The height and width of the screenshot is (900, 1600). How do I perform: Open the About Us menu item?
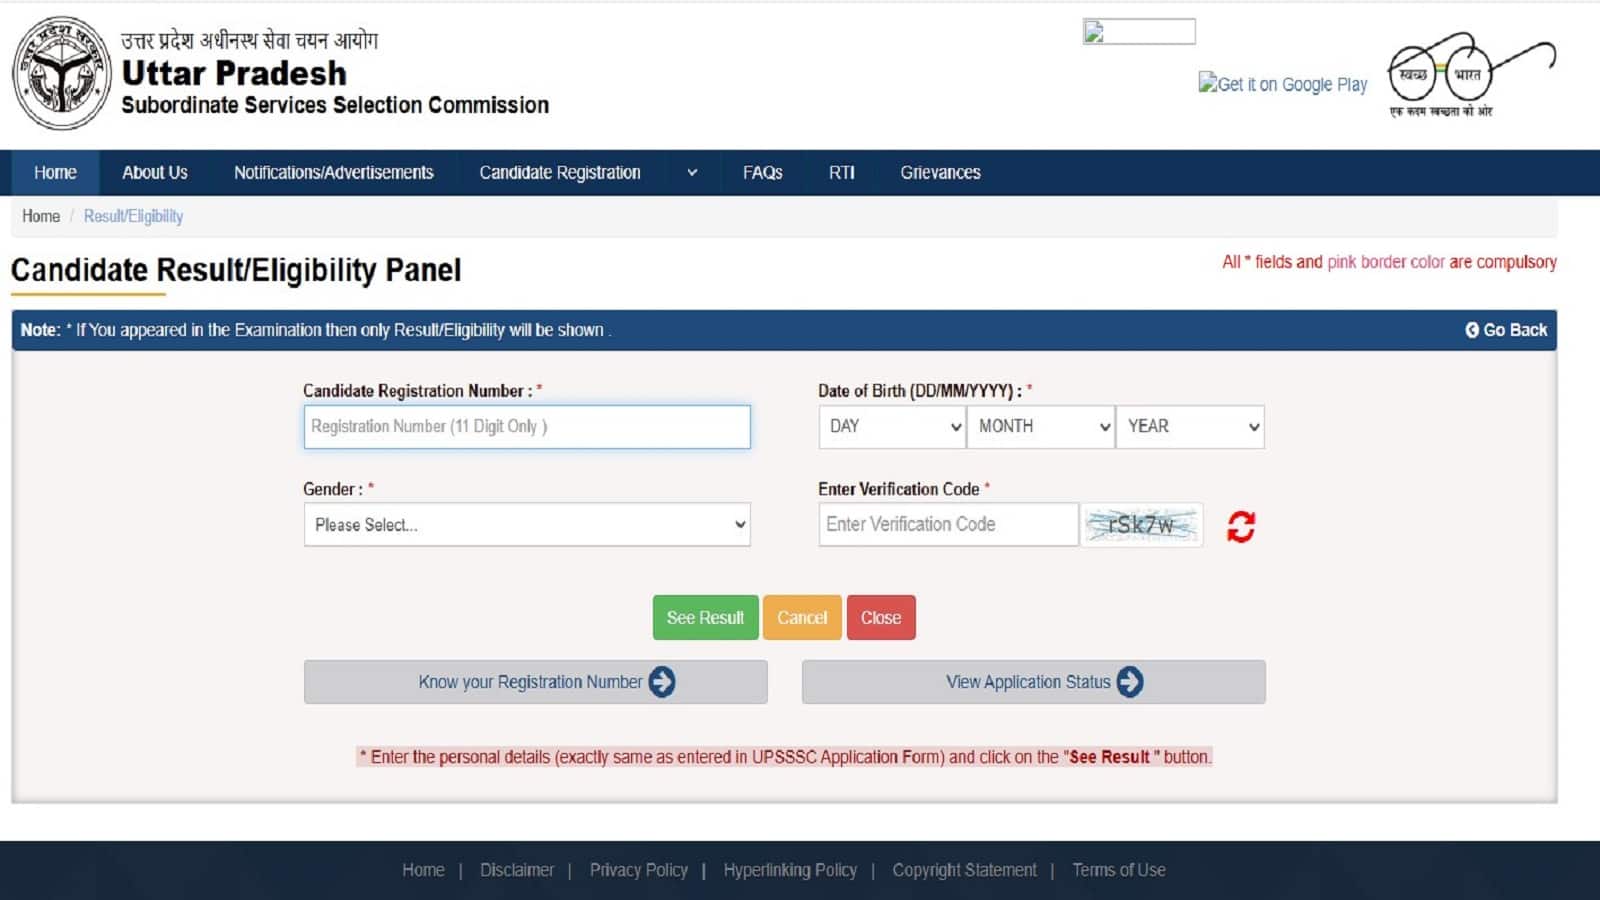coord(155,172)
